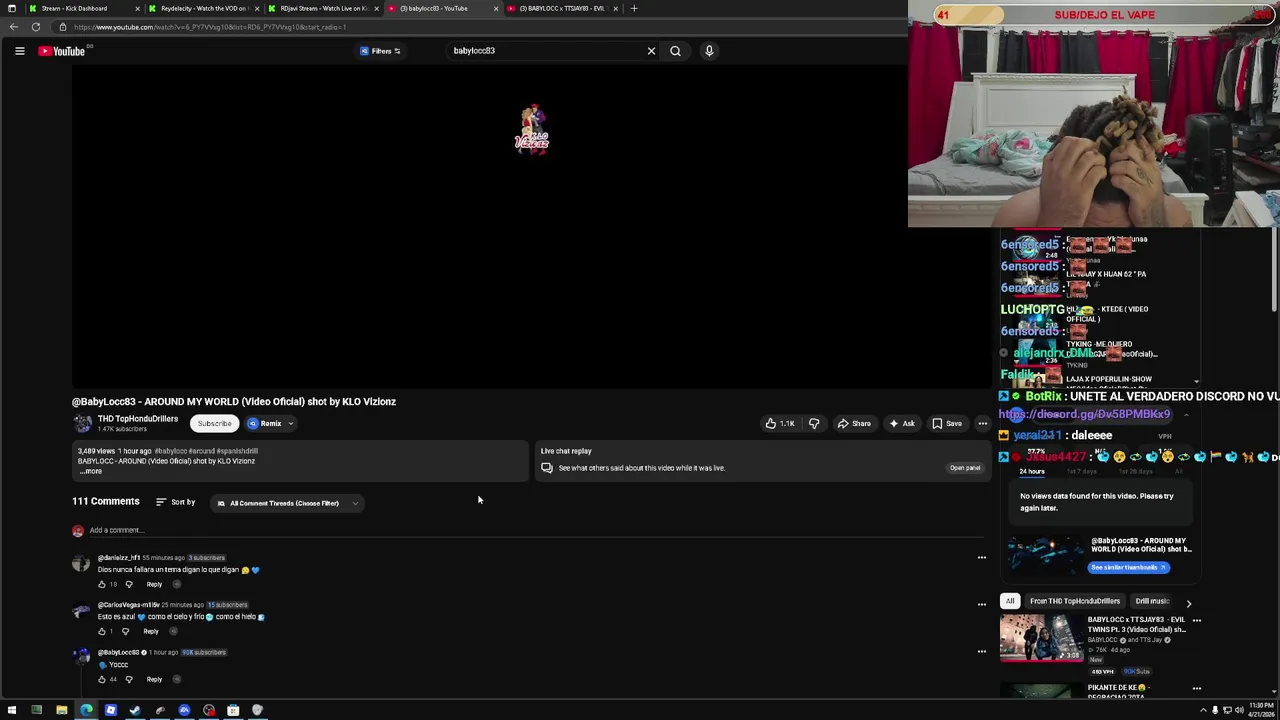Go to the YouTube home logo
This screenshot has height=720, width=1280.
coord(62,51)
